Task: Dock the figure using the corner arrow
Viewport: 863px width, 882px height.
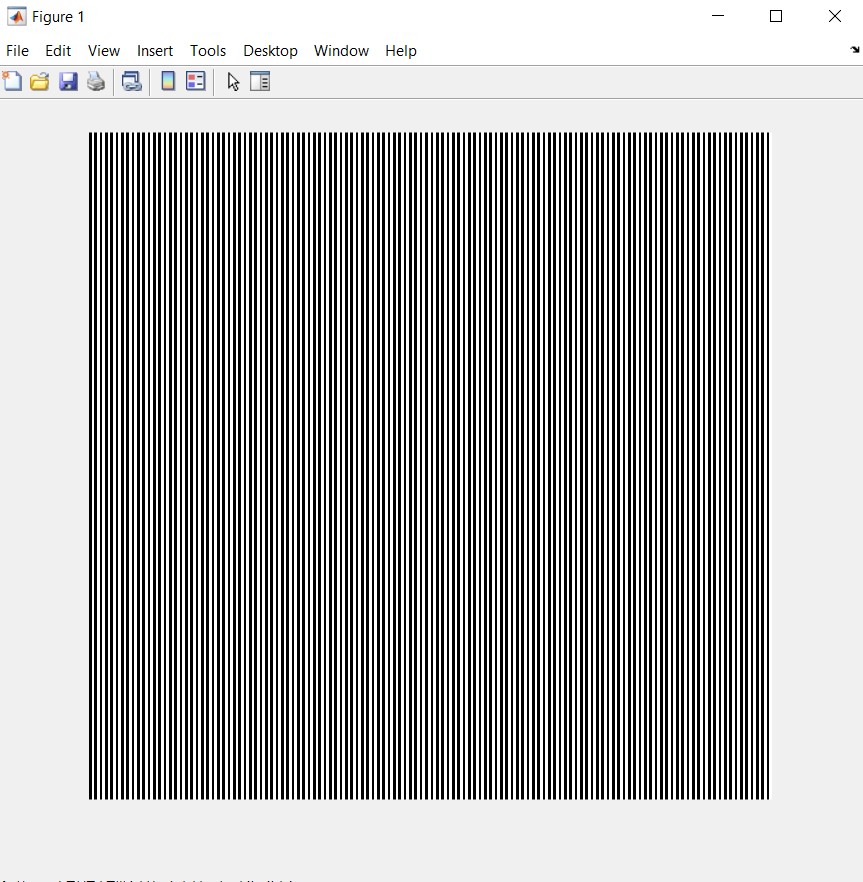Action: click(854, 49)
